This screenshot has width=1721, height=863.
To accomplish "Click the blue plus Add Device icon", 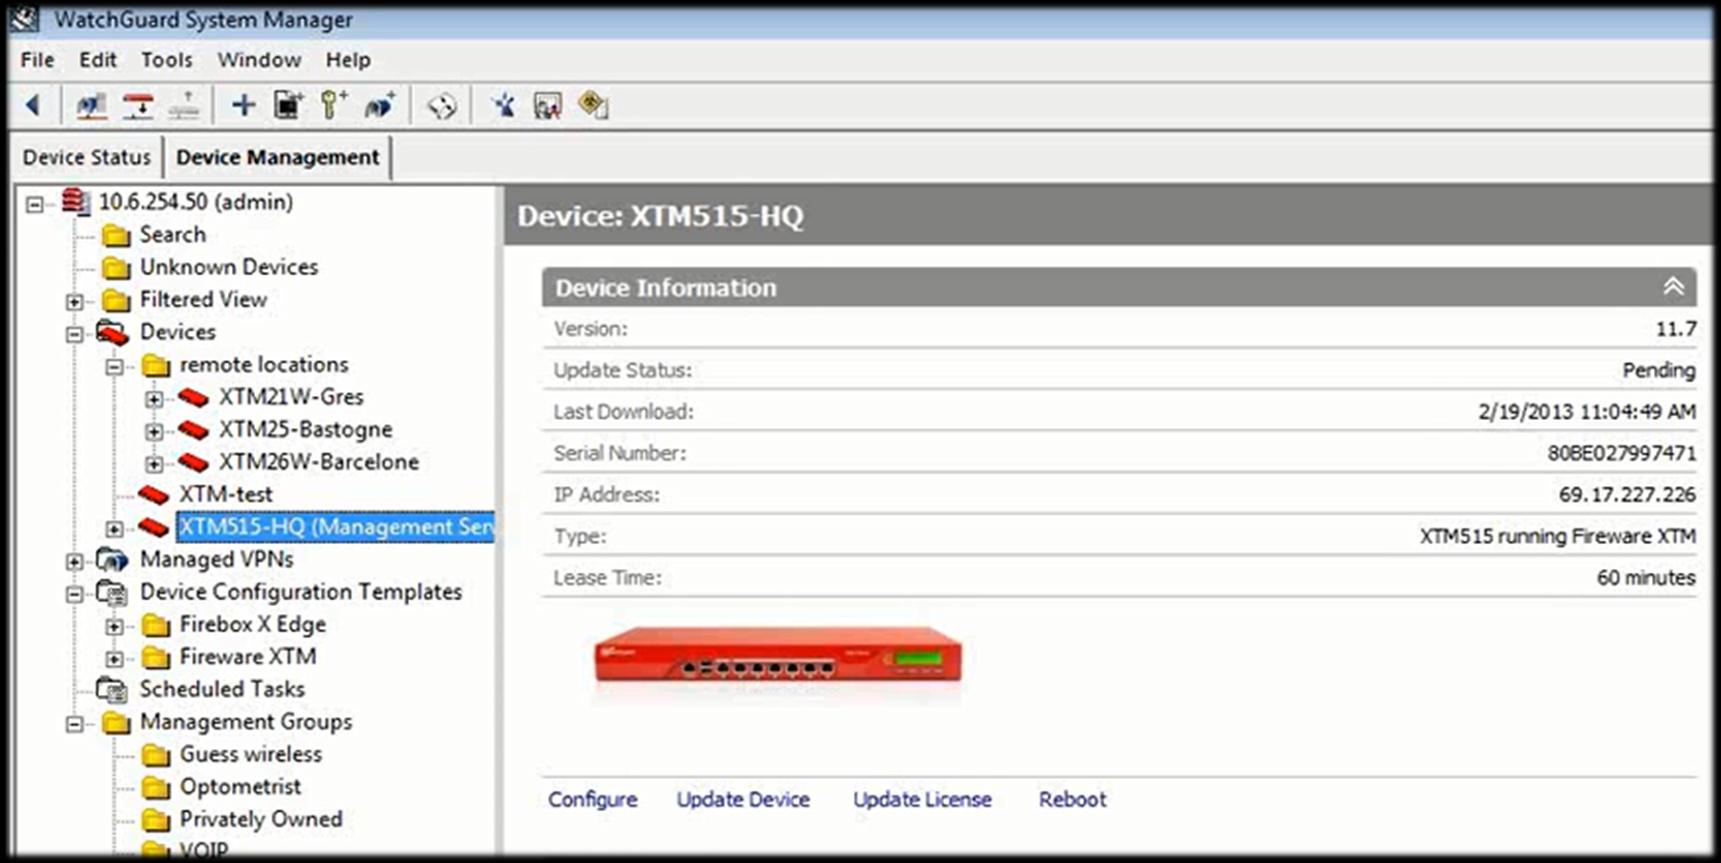I will click(x=243, y=105).
